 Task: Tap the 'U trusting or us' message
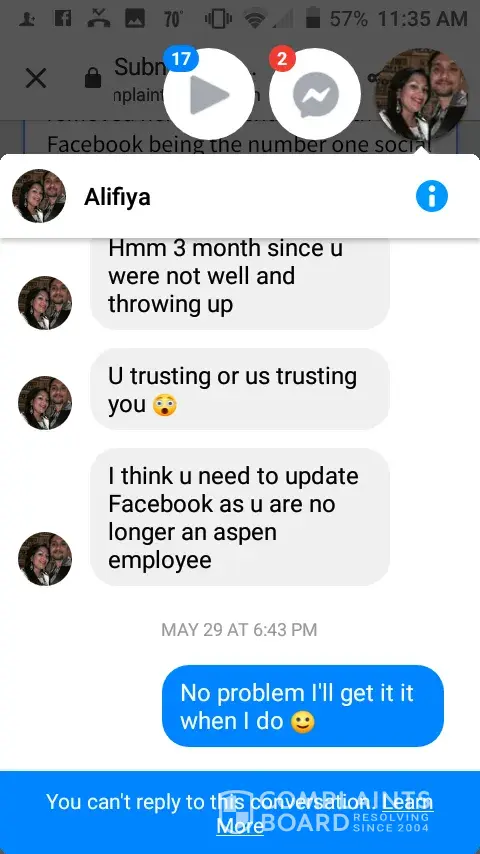pyautogui.click(x=240, y=389)
